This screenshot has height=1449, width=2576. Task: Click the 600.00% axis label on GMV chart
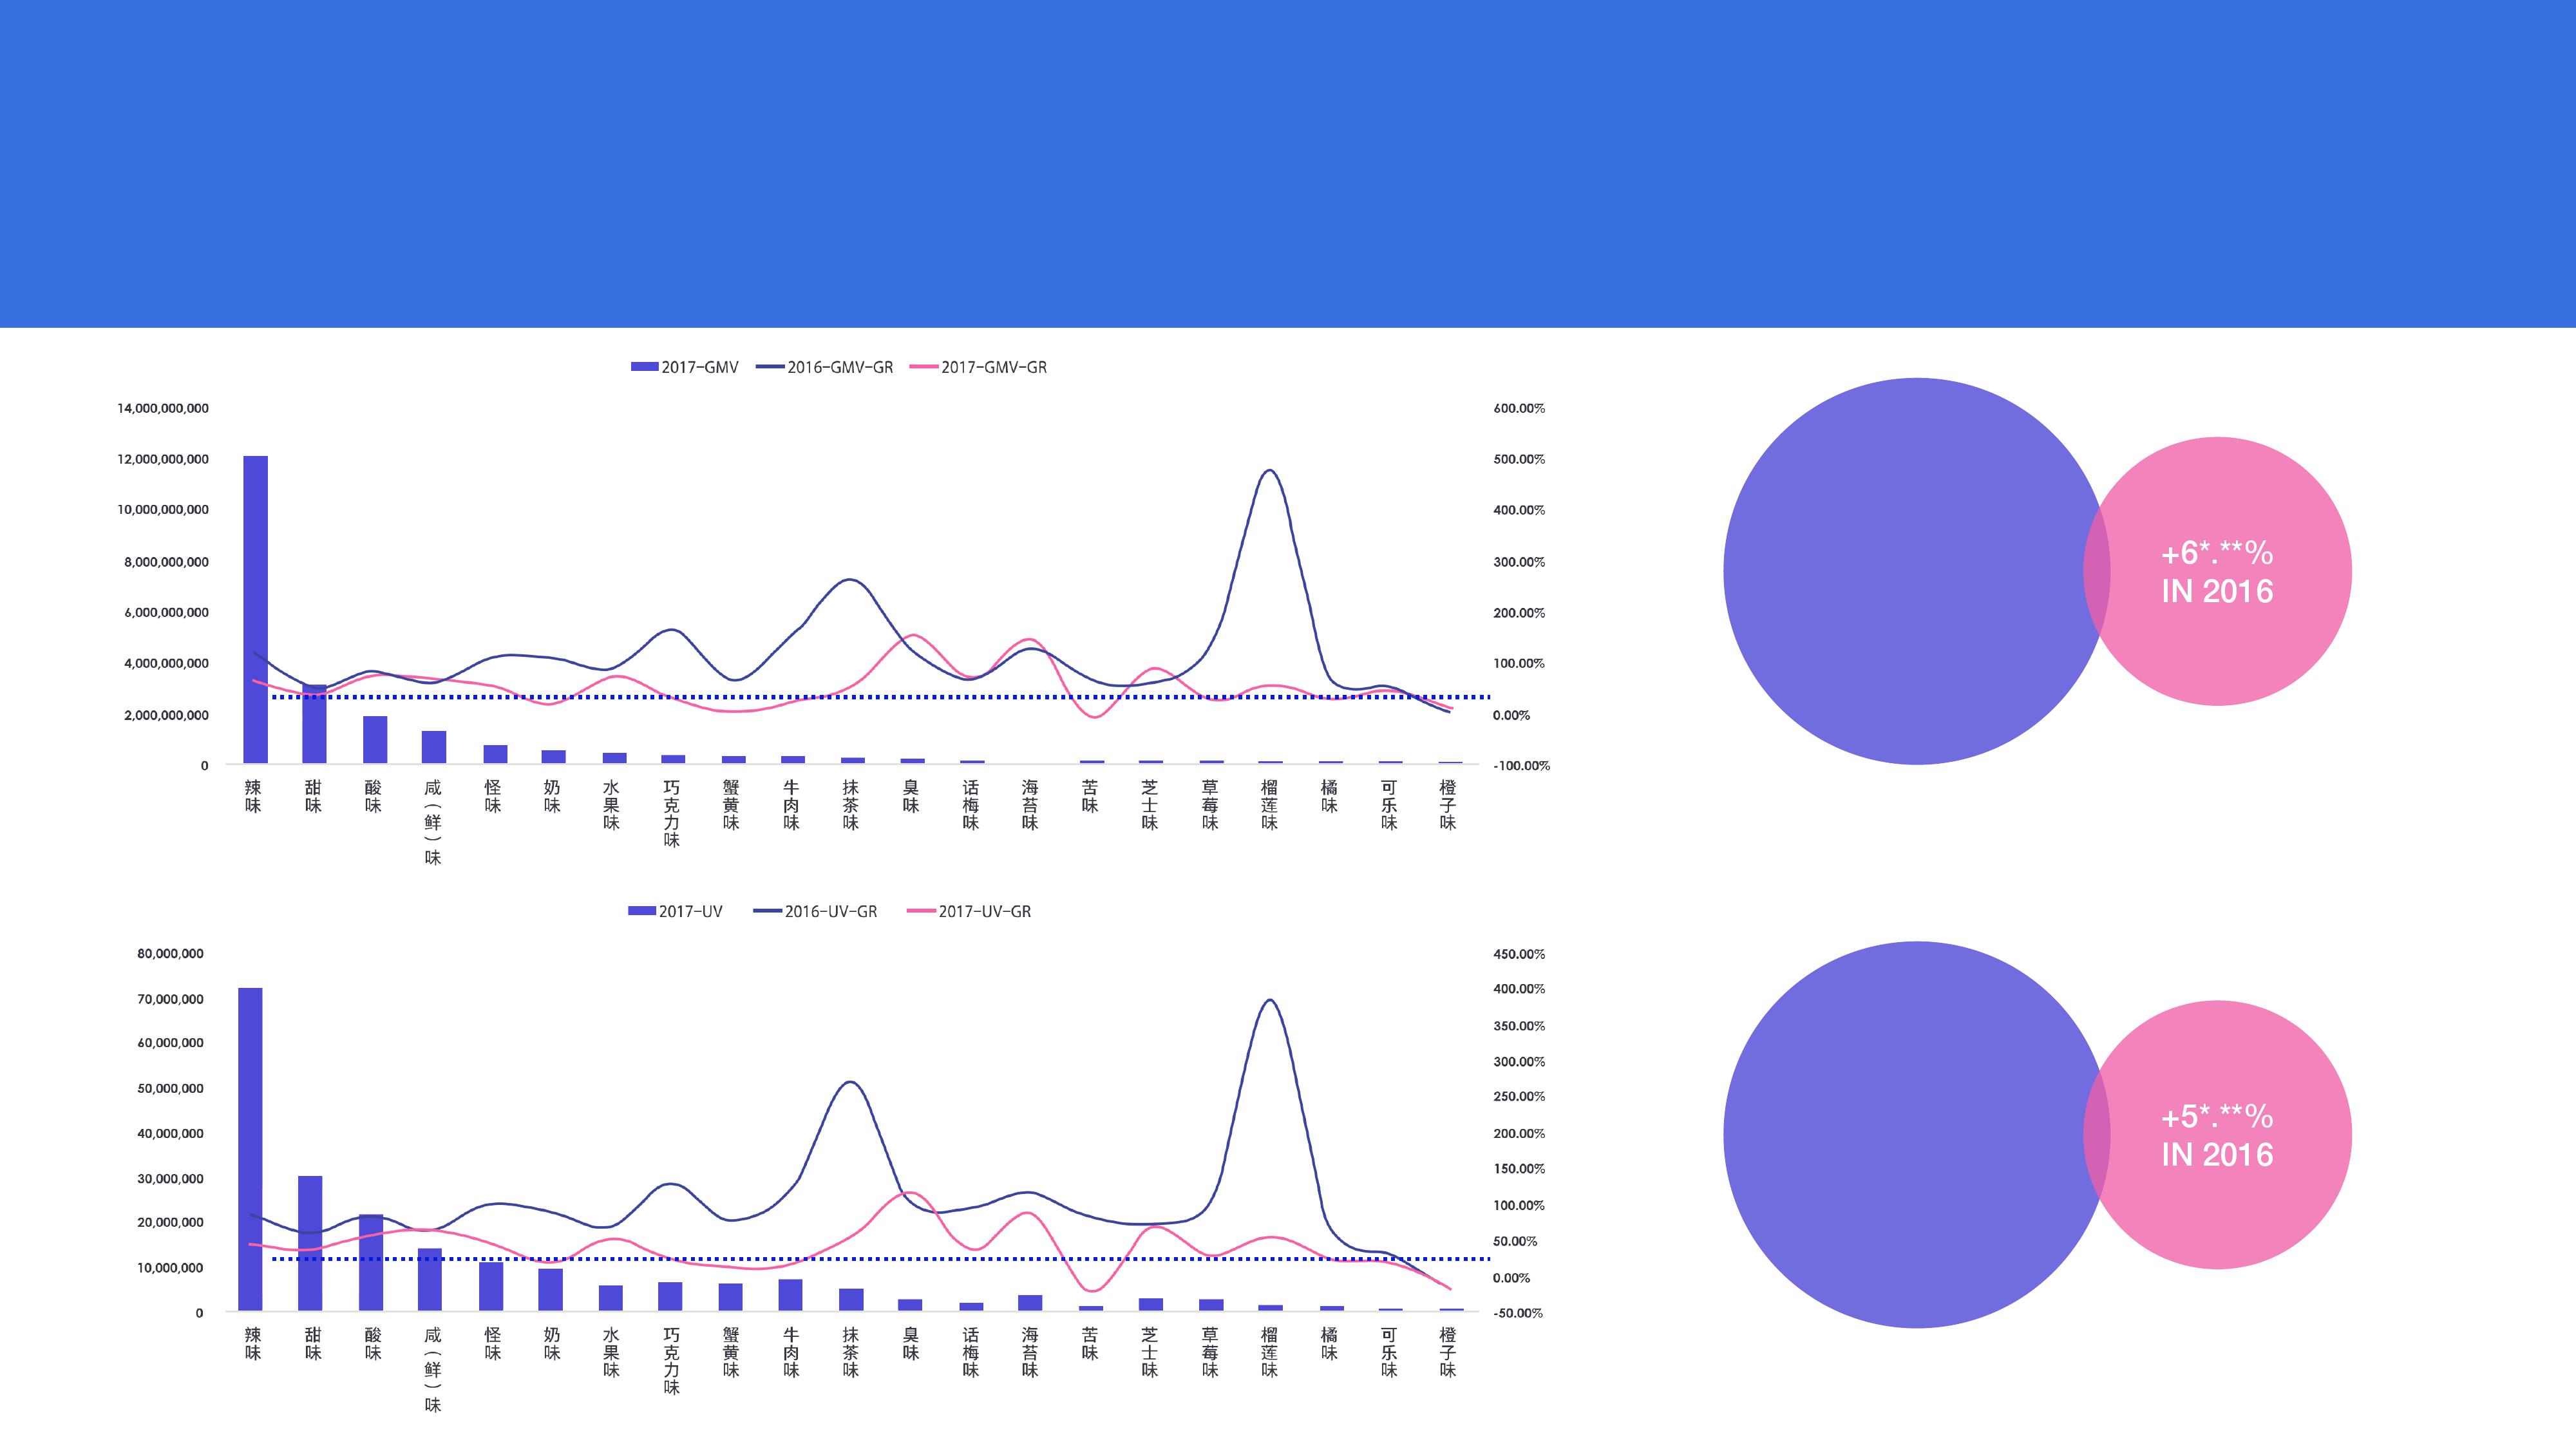pos(1518,408)
